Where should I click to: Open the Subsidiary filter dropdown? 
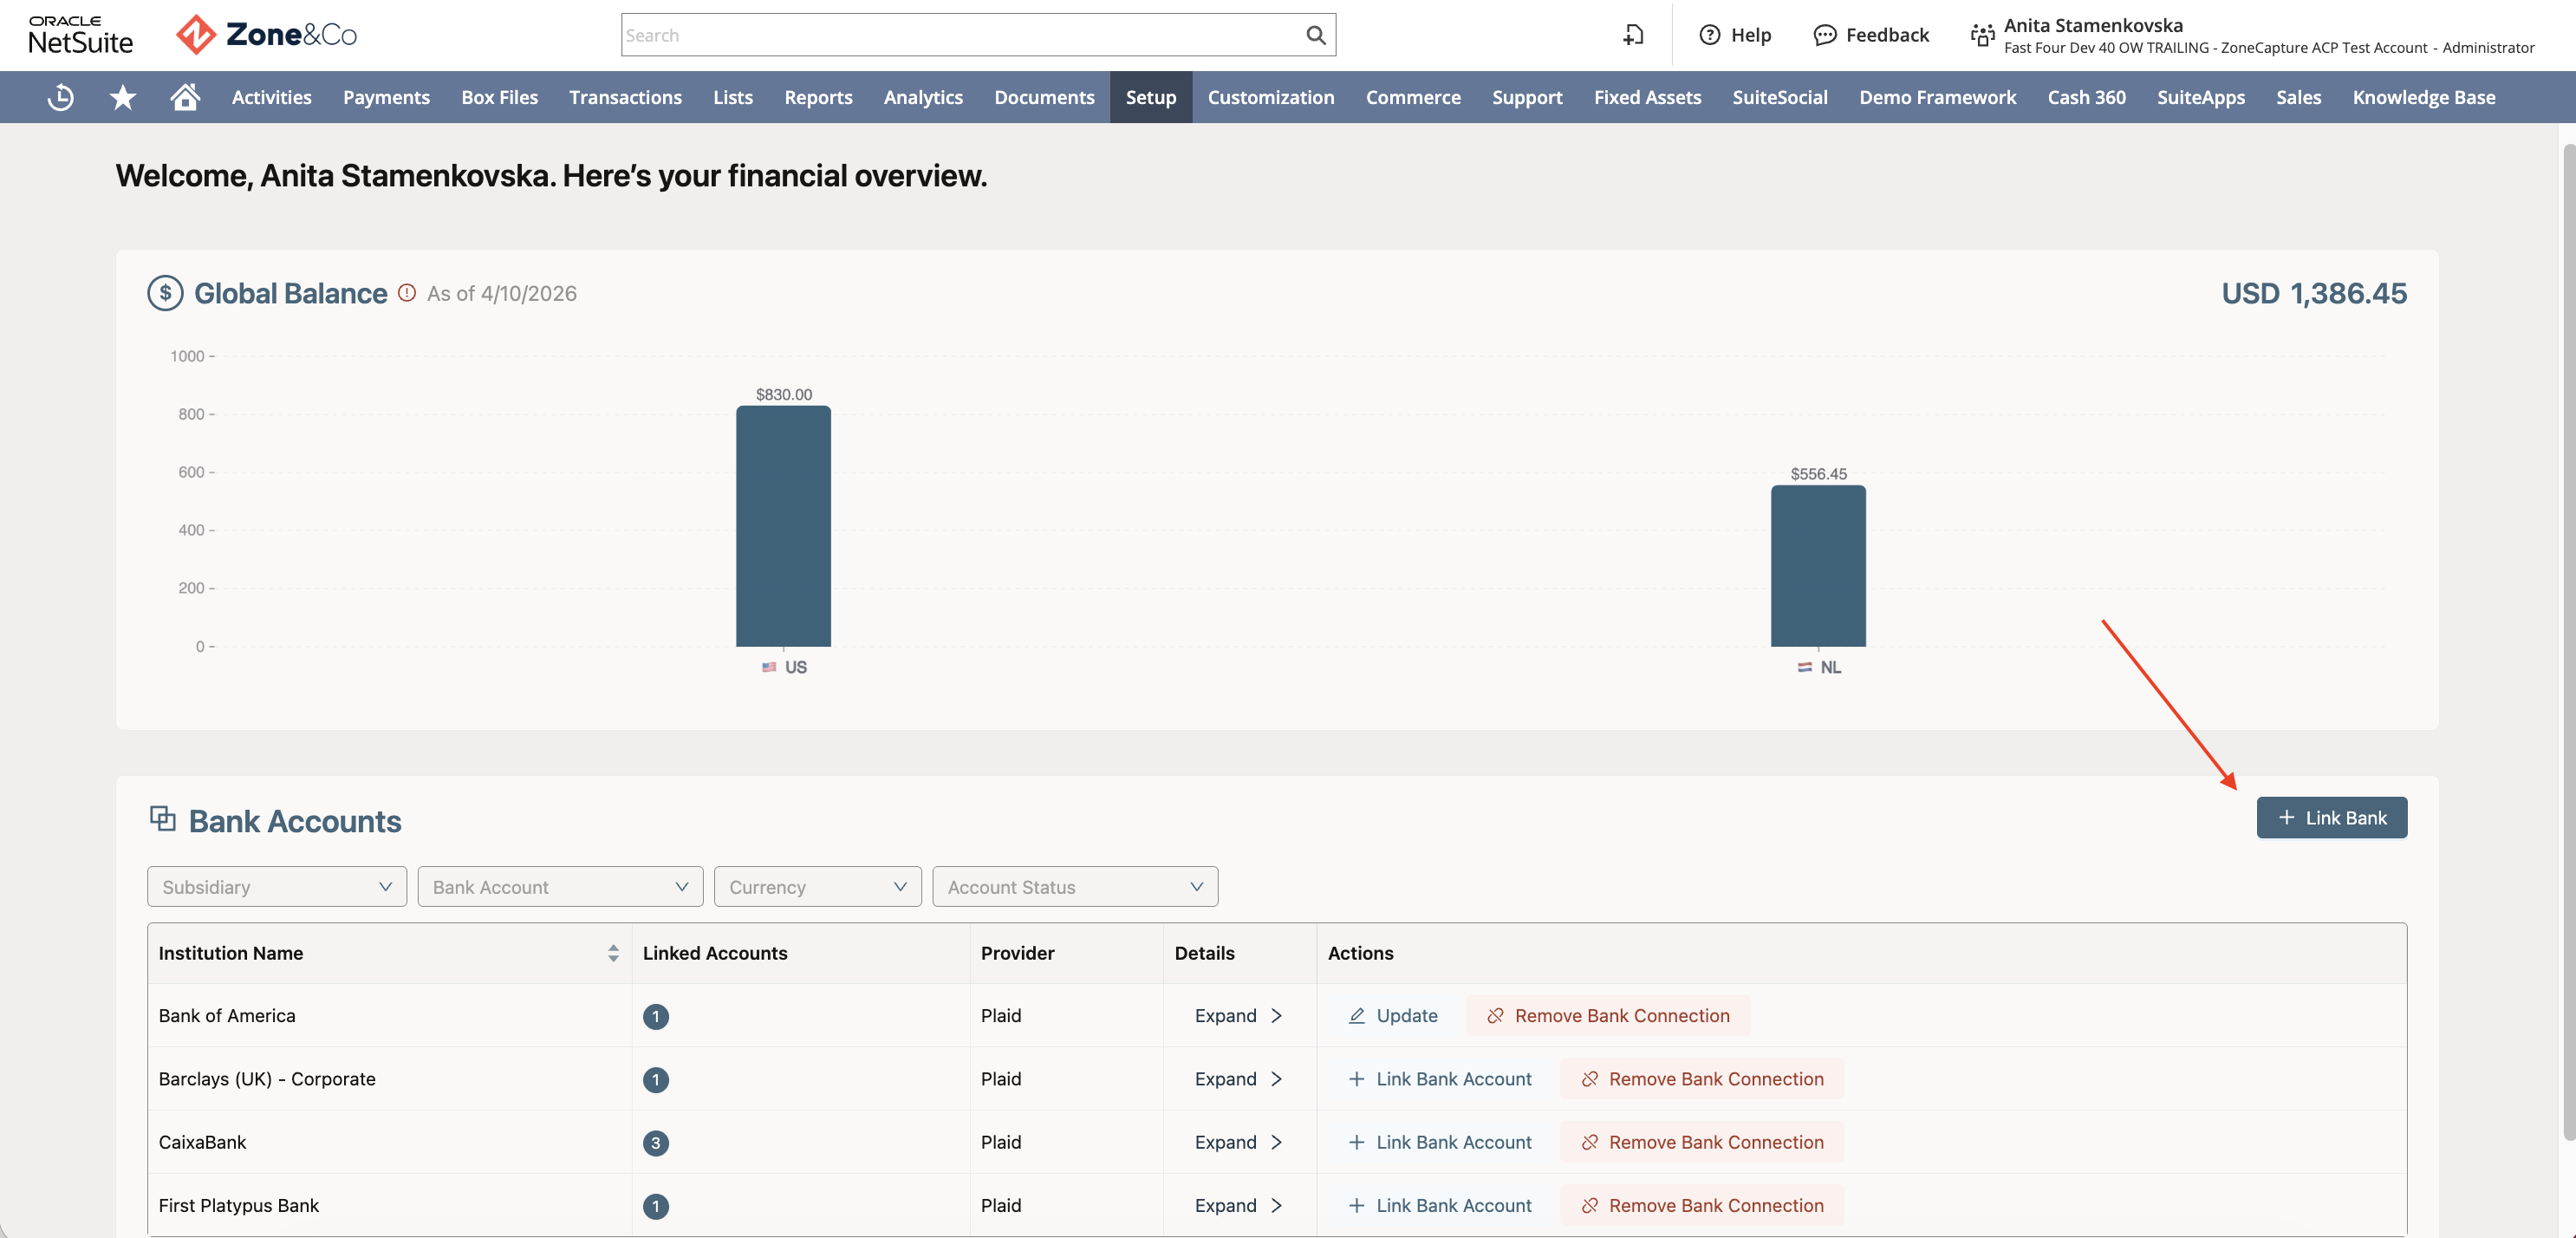[x=277, y=886]
